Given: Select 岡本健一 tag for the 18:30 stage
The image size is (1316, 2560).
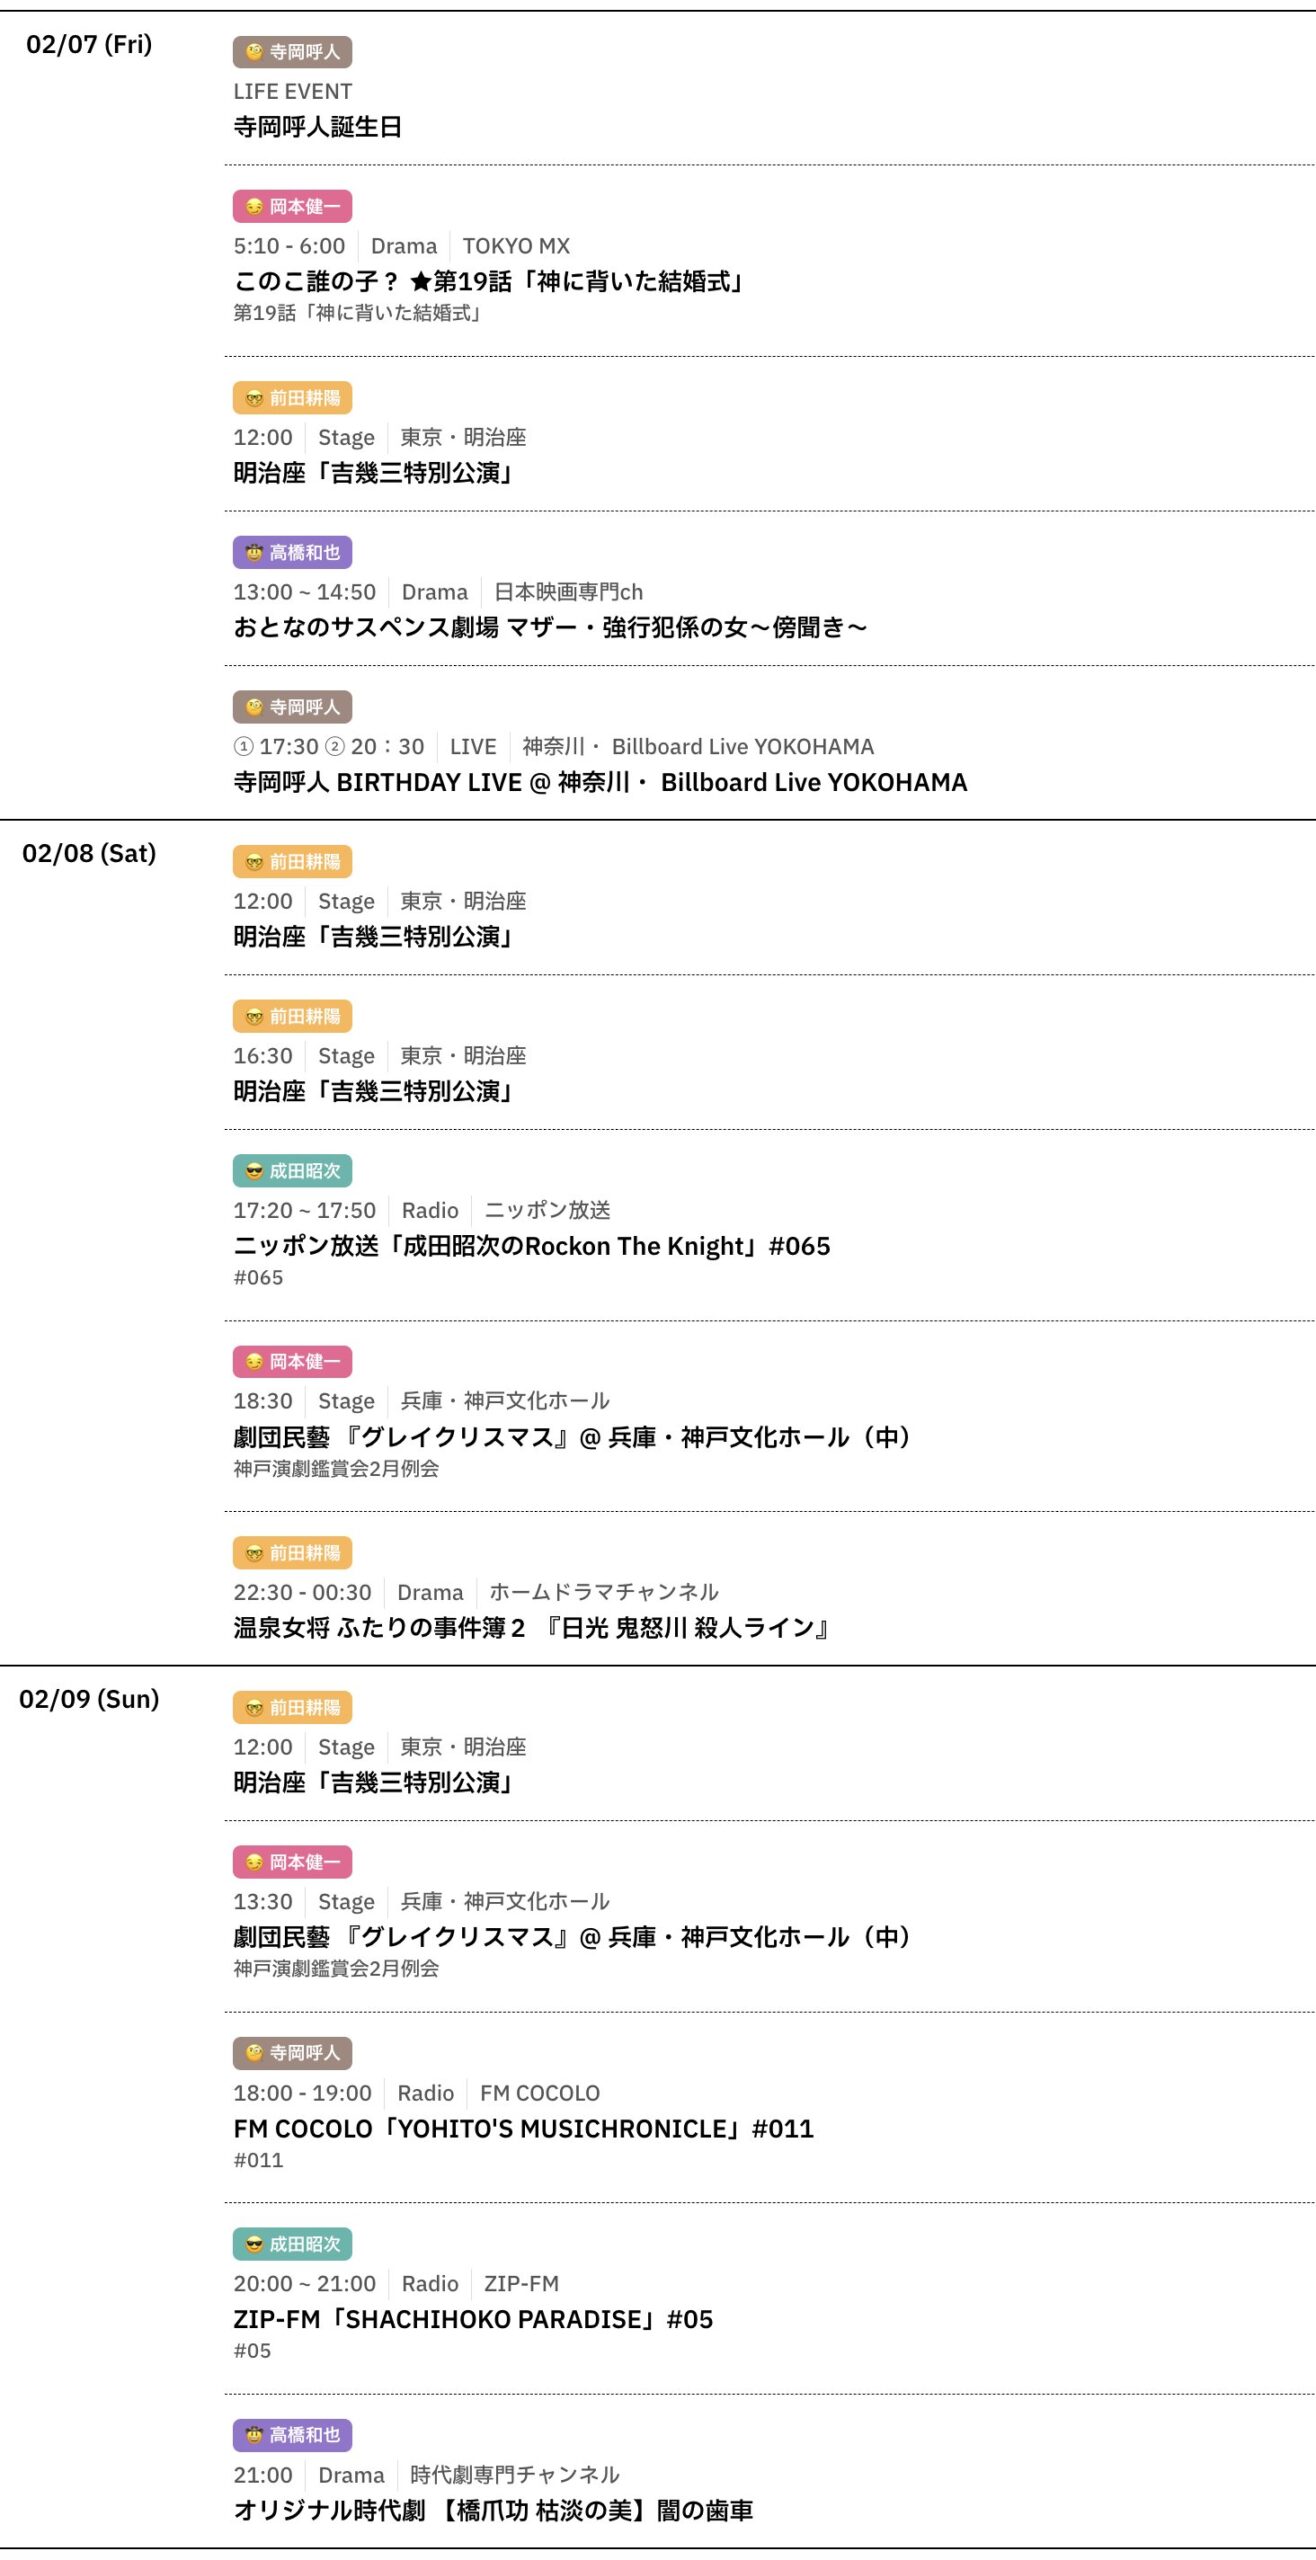Looking at the screenshot, I should [292, 1362].
